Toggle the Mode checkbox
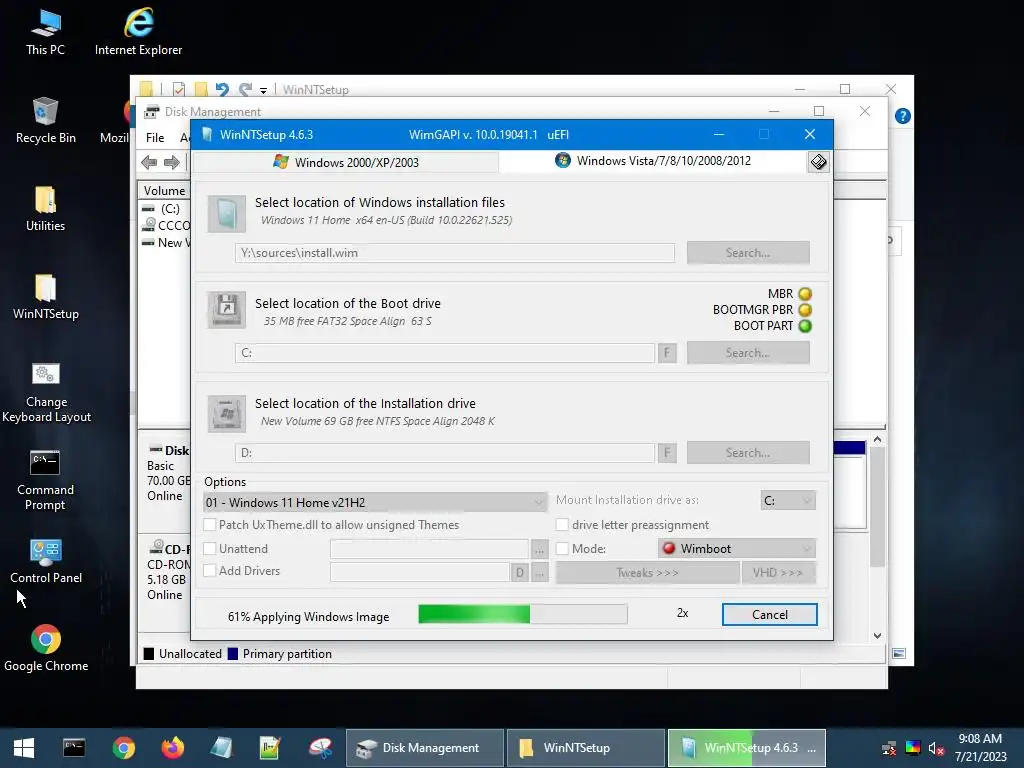Image resolution: width=1024 pixels, height=768 pixels. pyautogui.click(x=562, y=549)
